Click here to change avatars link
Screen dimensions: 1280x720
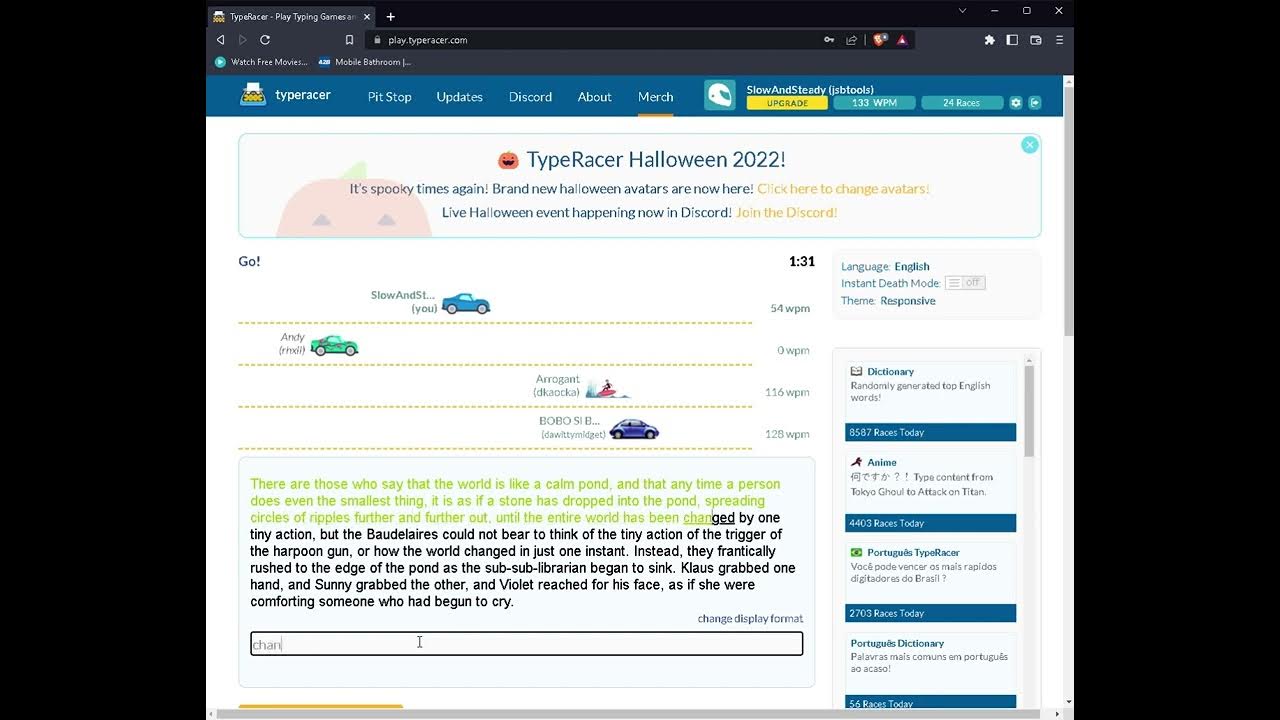coord(843,188)
